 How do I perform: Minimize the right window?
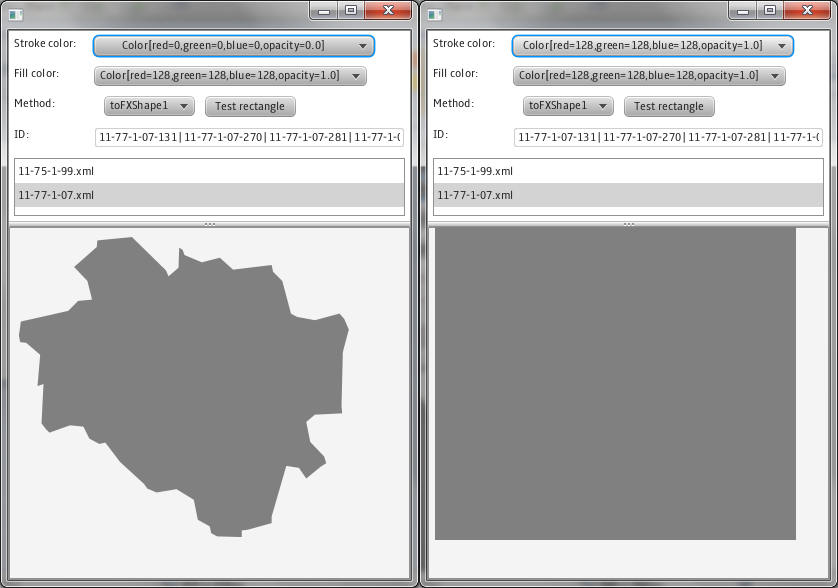pos(741,10)
